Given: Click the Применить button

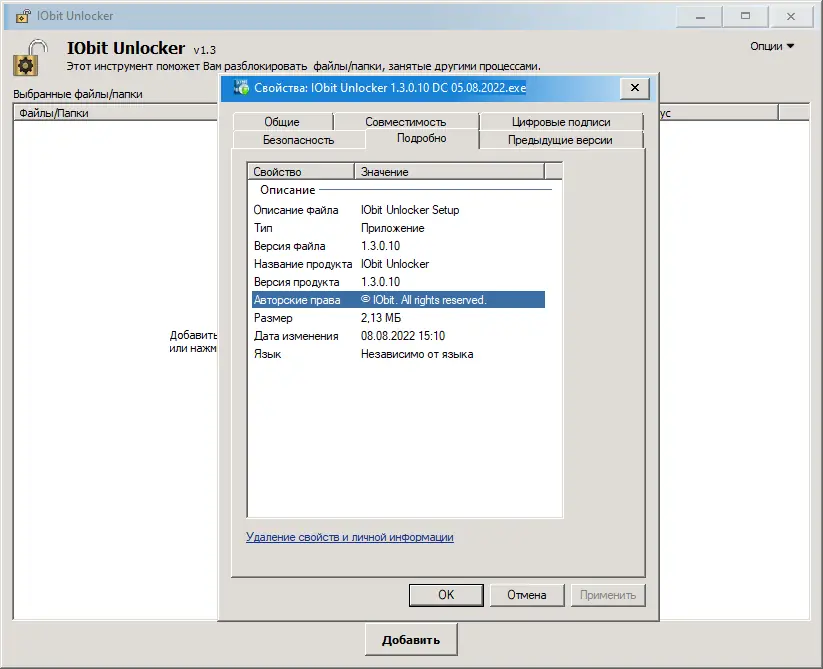Looking at the screenshot, I should (x=608, y=595).
